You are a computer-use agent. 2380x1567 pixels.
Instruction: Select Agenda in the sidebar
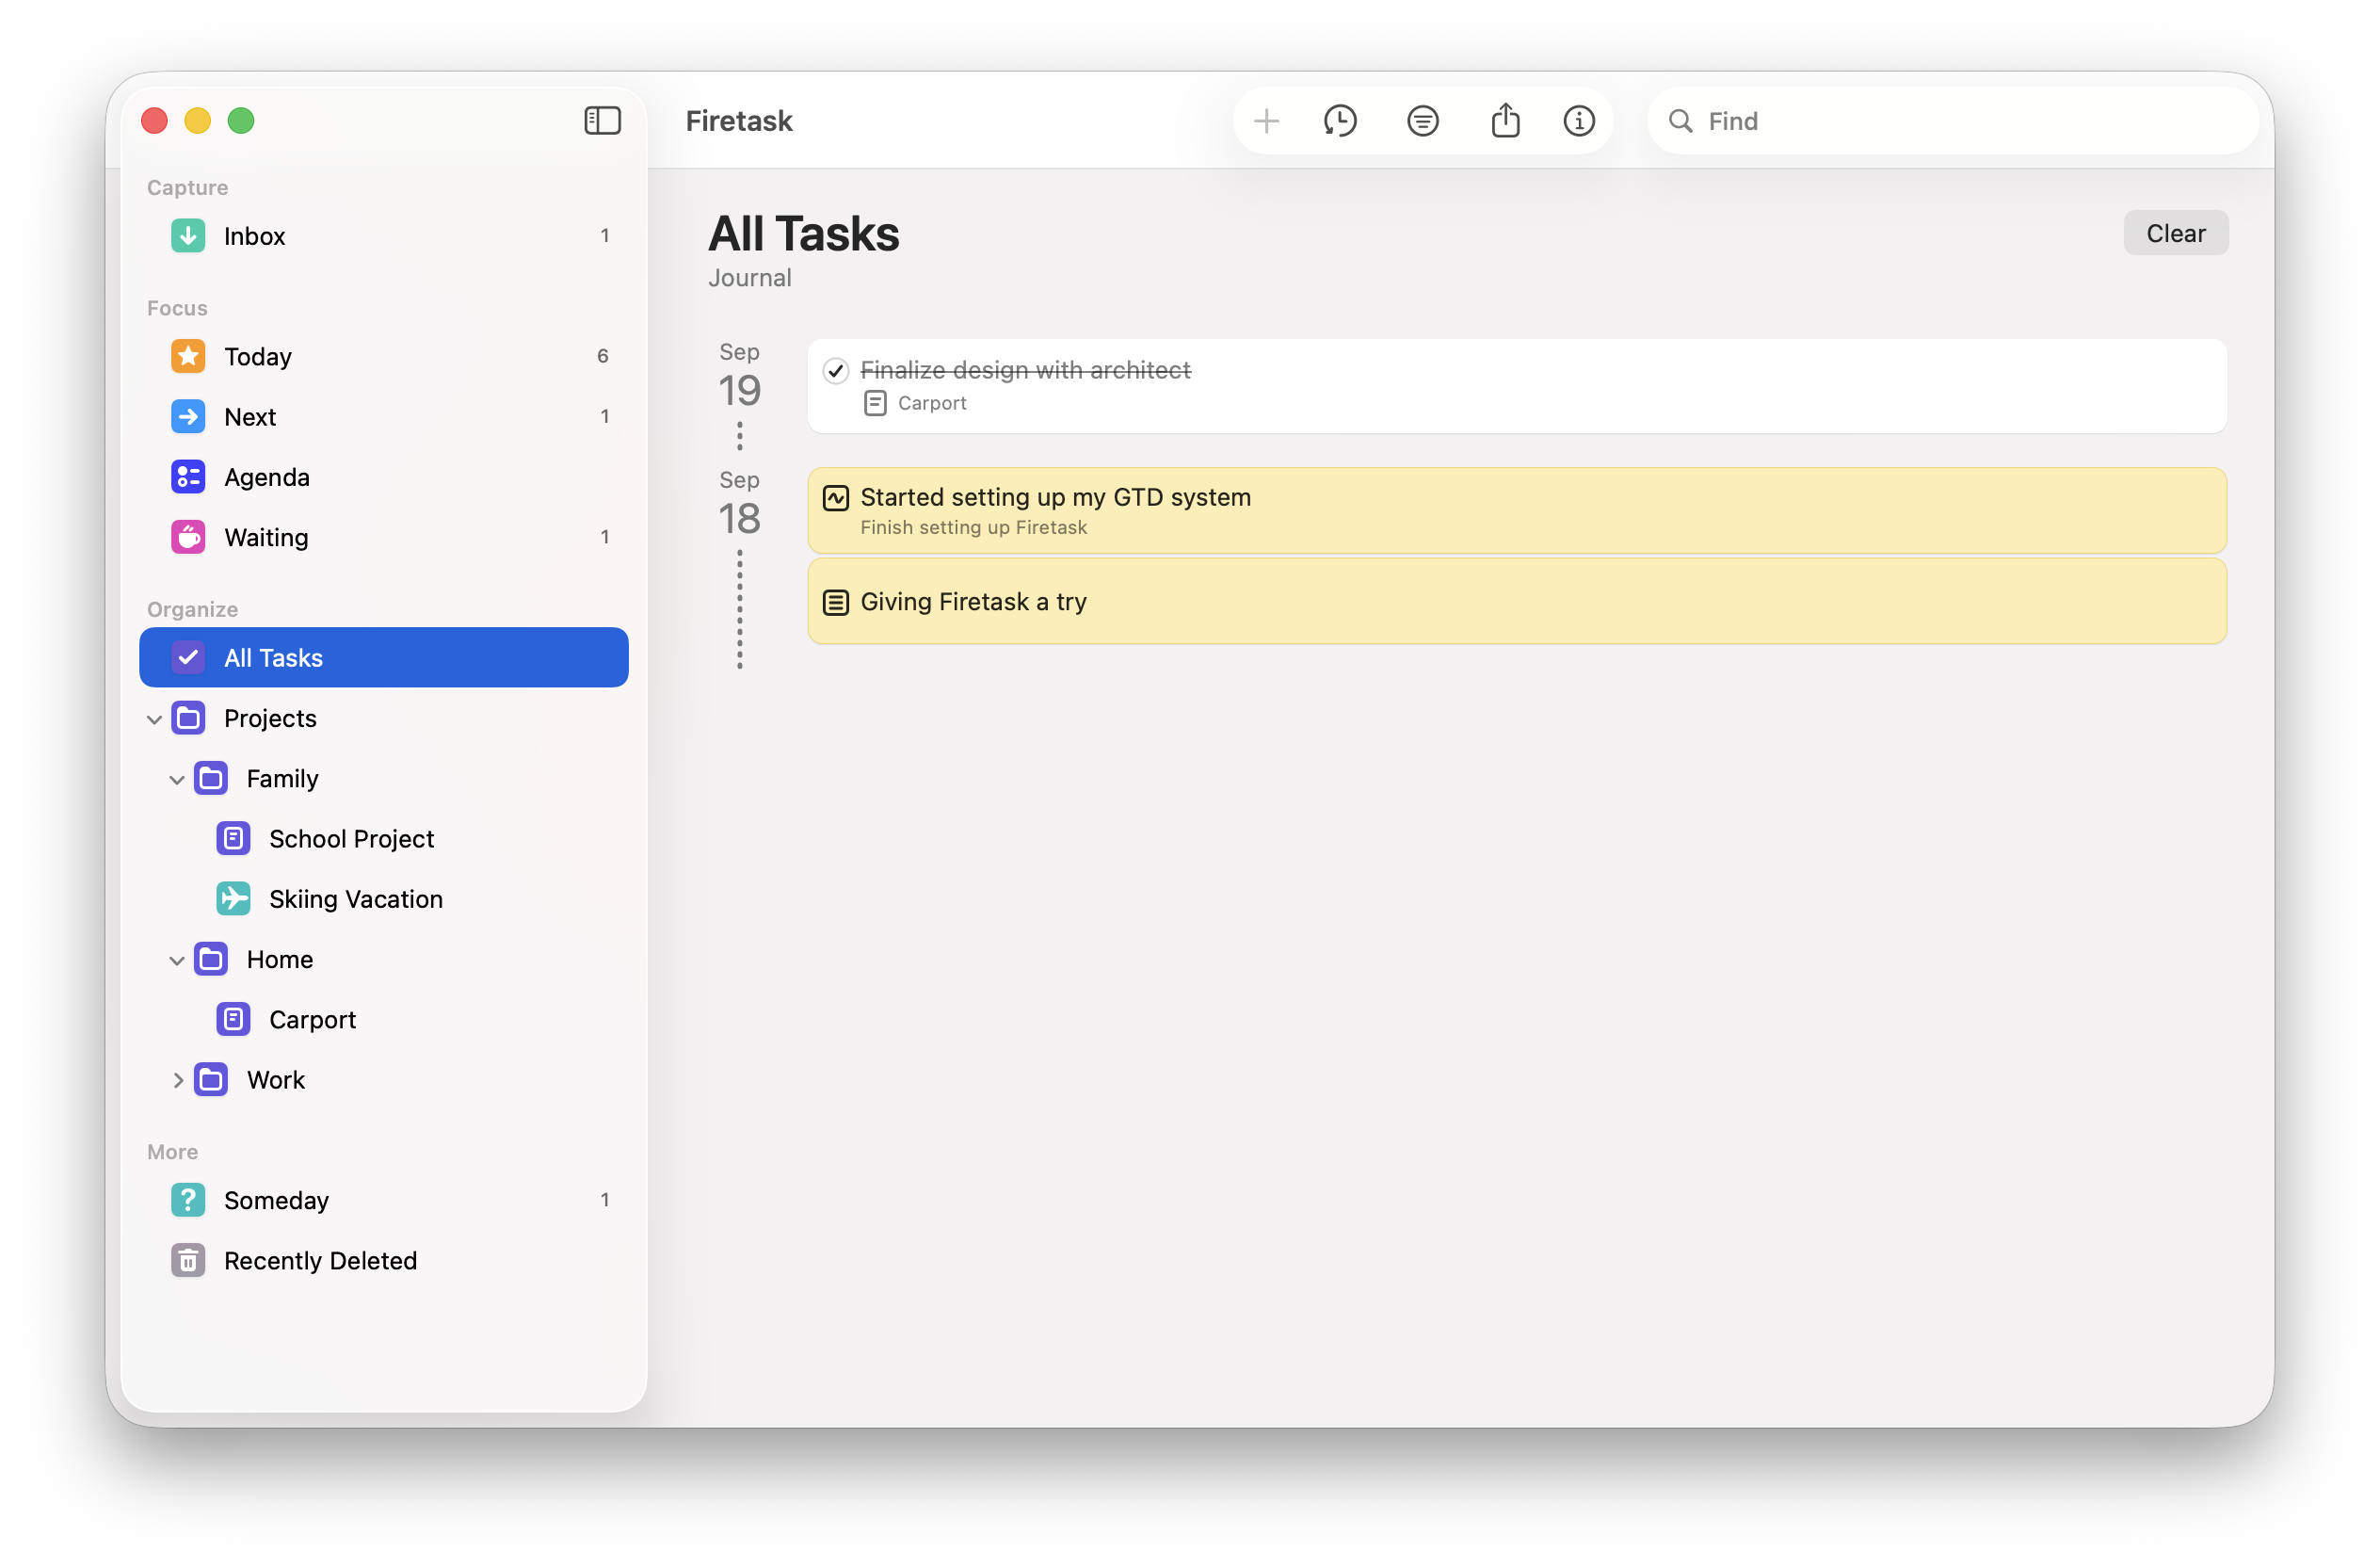point(266,477)
